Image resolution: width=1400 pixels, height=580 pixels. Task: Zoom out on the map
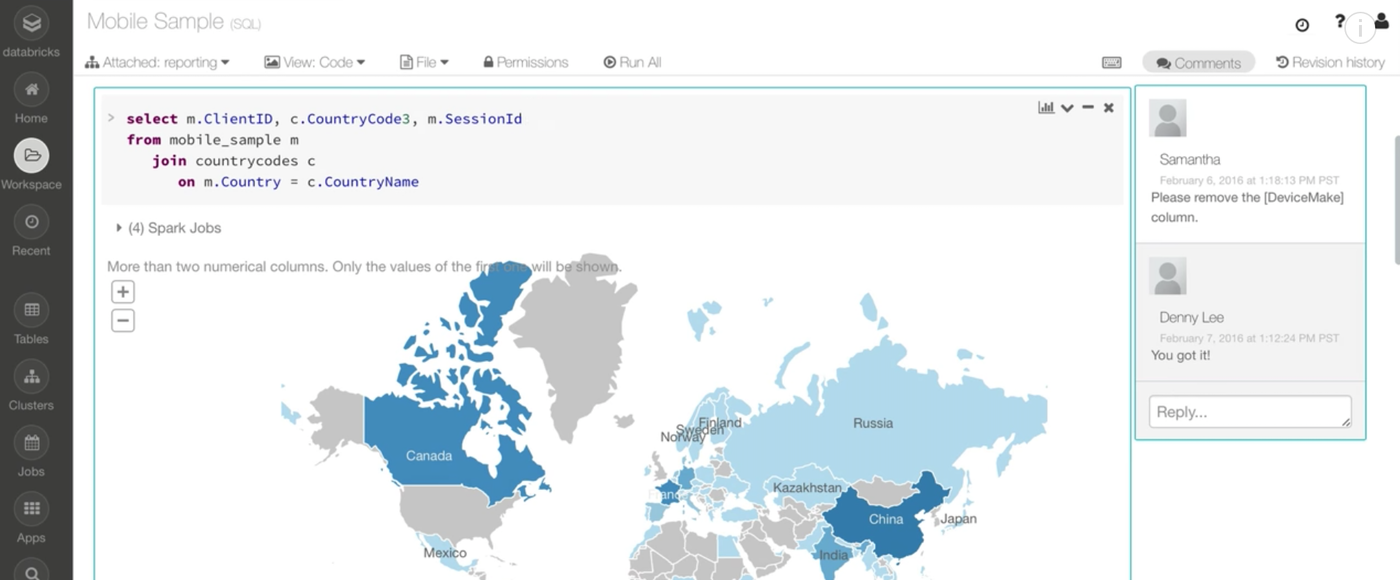pos(123,321)
